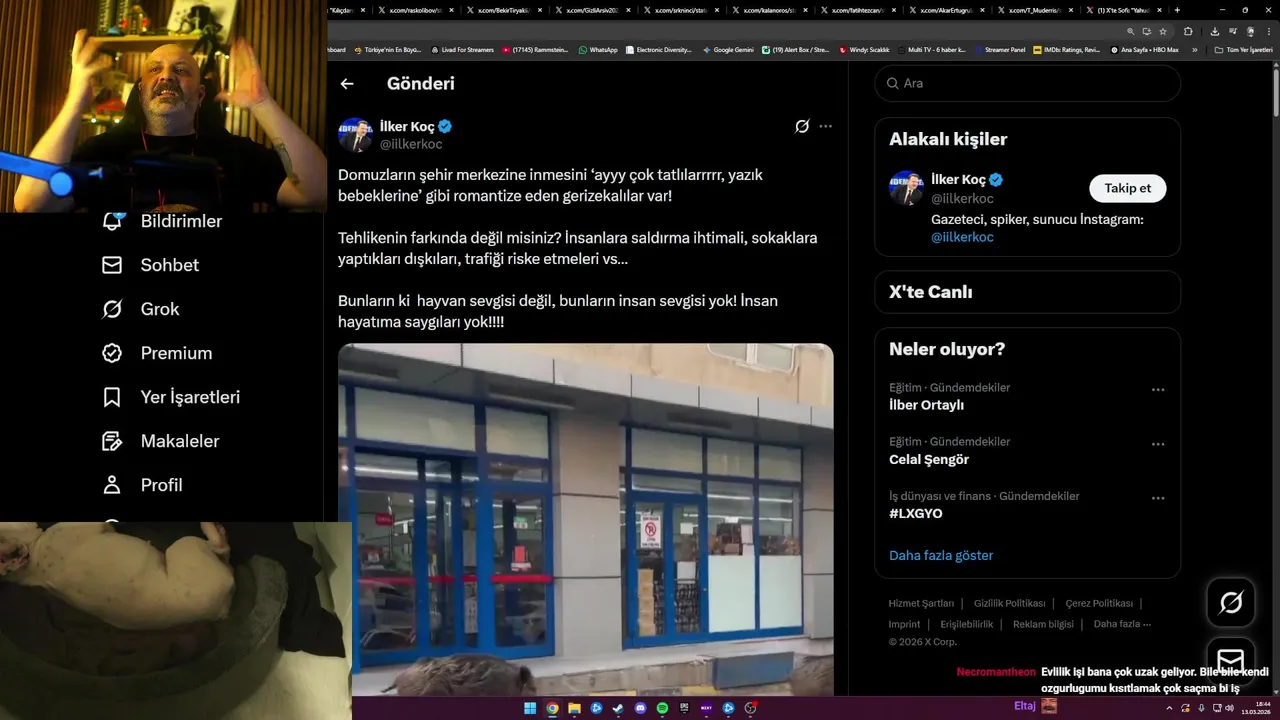Viewport: 1280px width, 720px height.
Task: Click the Grok slash-circle sidebar icon
Action: 112,309
